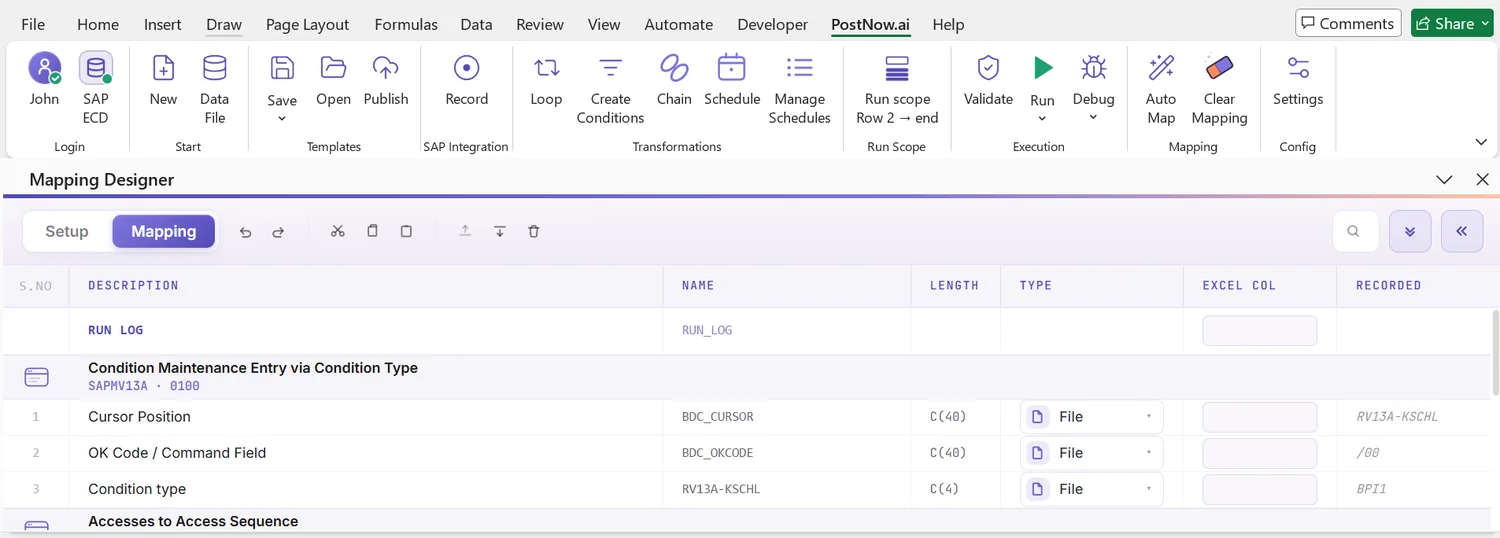Image resolution: width=1500 pixels, height=538 pixels.
Task: Click the mapping grid vertical scrollbar
Action: tap(1495, 352)
